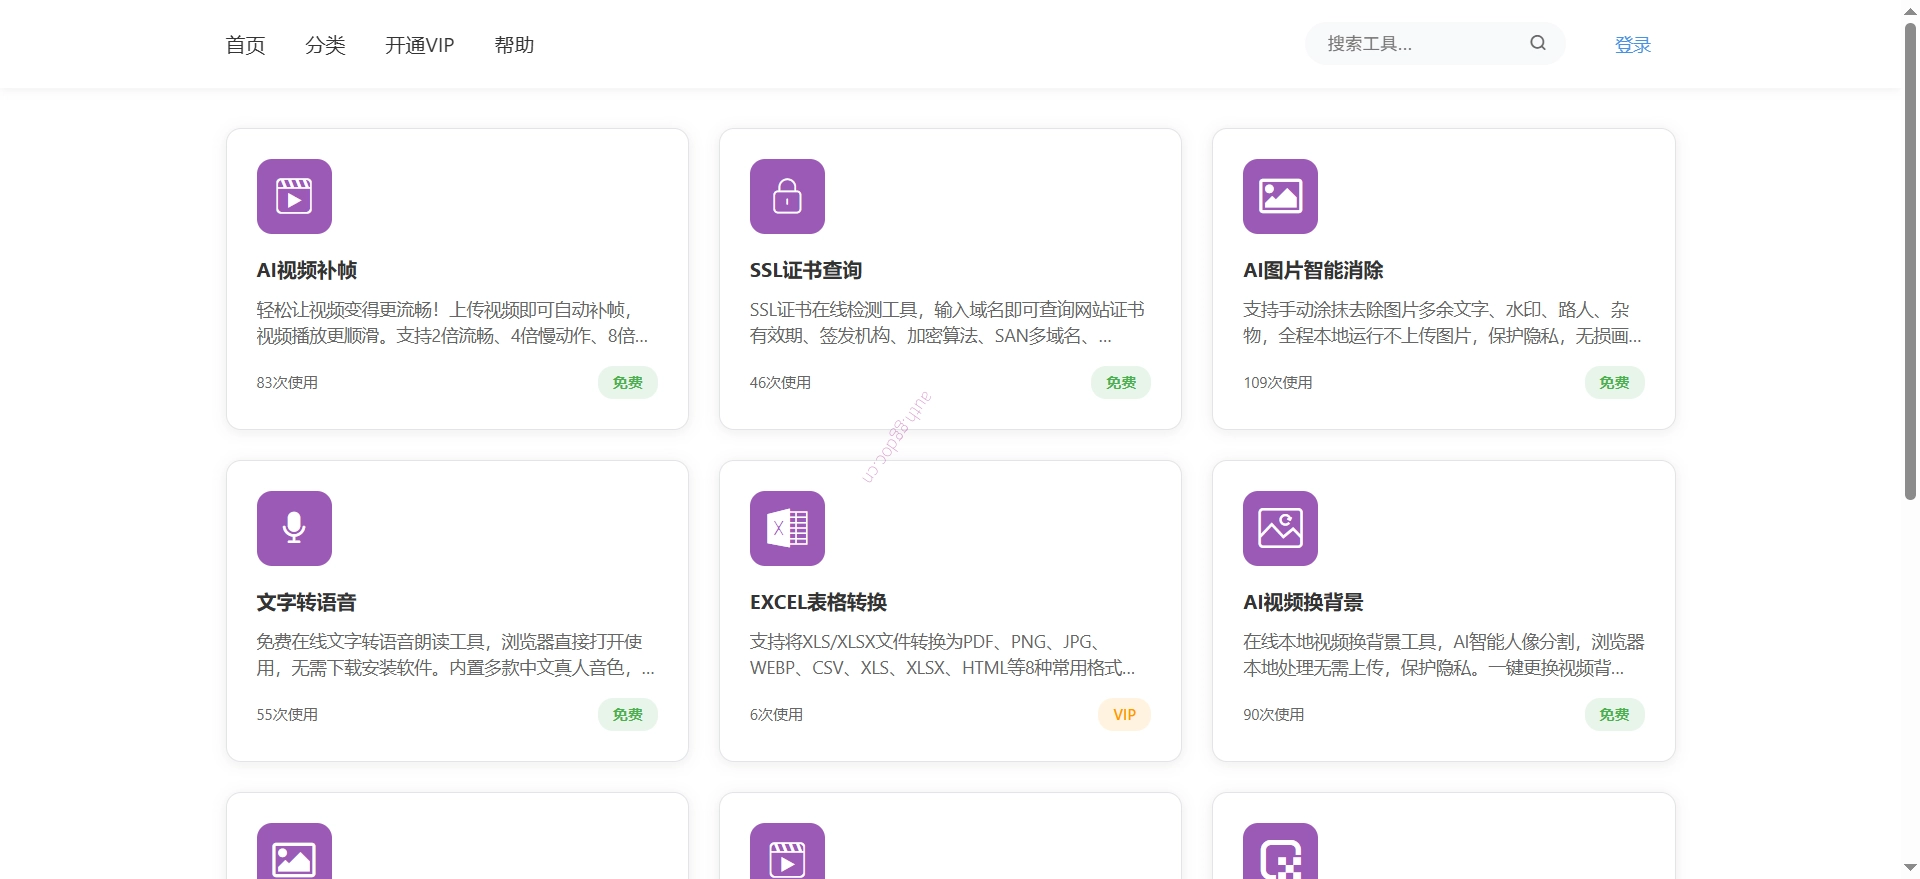Click the AI视频补帧 video clip icon
This screenshot has width=1920, height=879.
coord(294,196)
